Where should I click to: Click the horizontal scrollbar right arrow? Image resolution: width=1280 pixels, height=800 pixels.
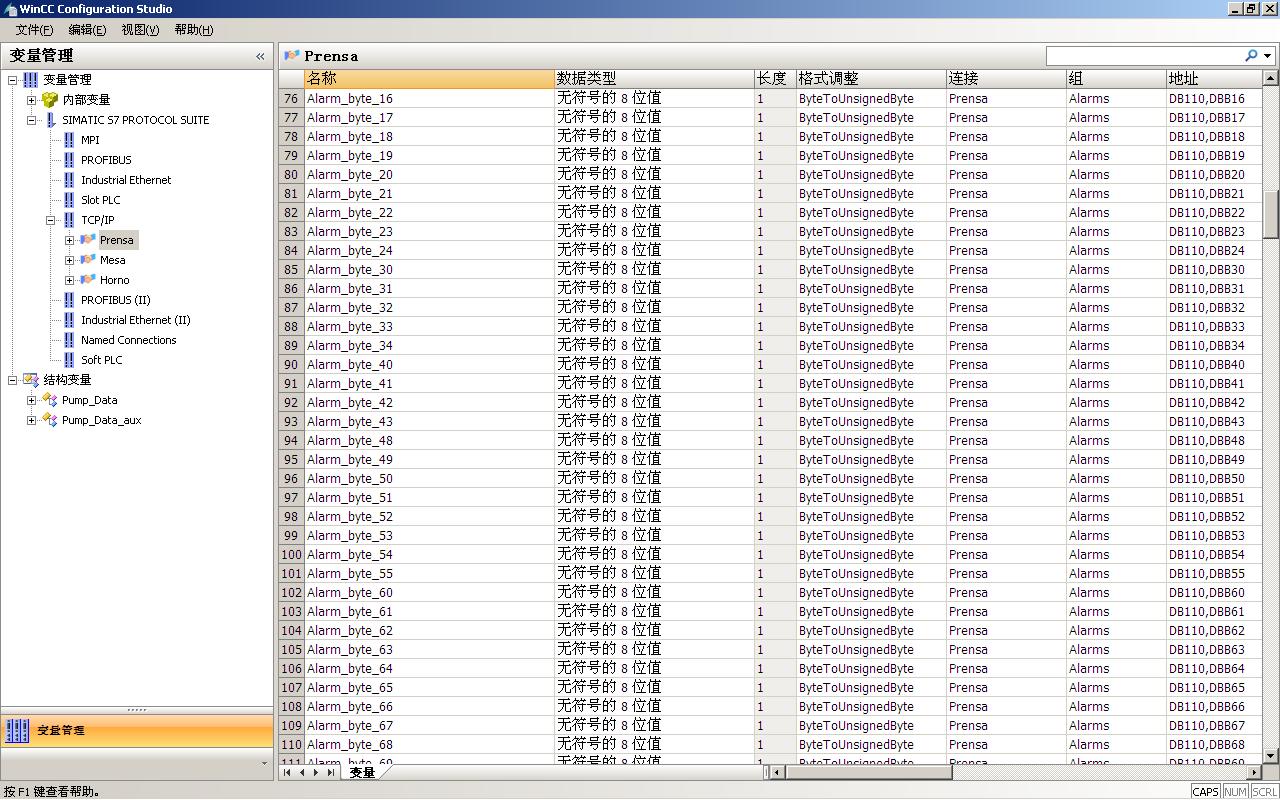1256,772
